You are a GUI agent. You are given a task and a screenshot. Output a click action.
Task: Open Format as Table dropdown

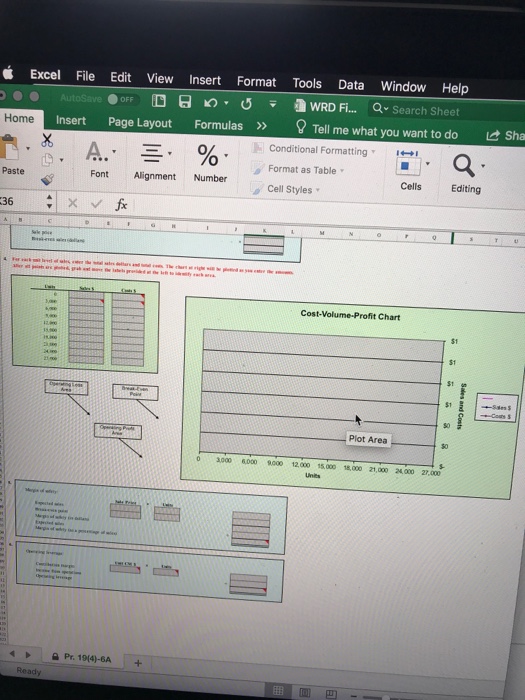[297, 169]
